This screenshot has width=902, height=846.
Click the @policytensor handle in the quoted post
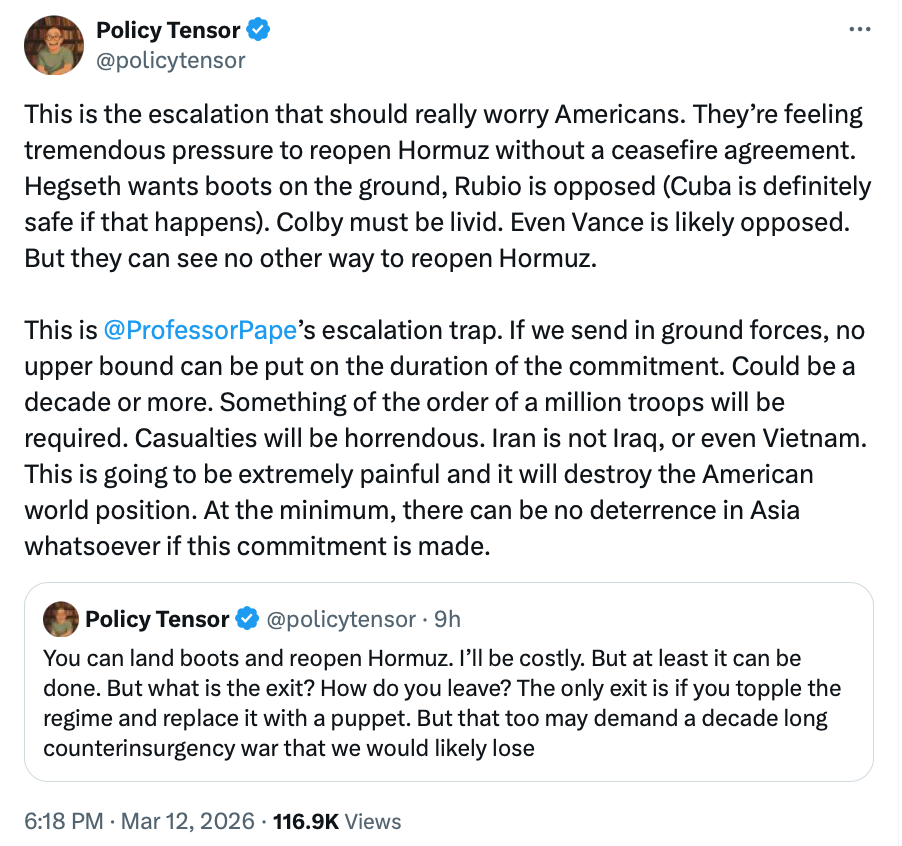[x=340, y=619]
